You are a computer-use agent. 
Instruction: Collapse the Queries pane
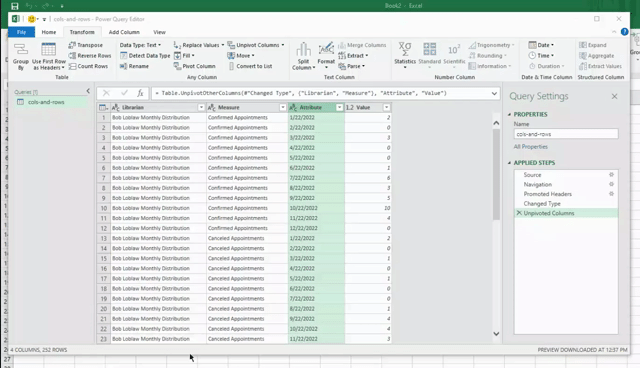pos(88,91)
